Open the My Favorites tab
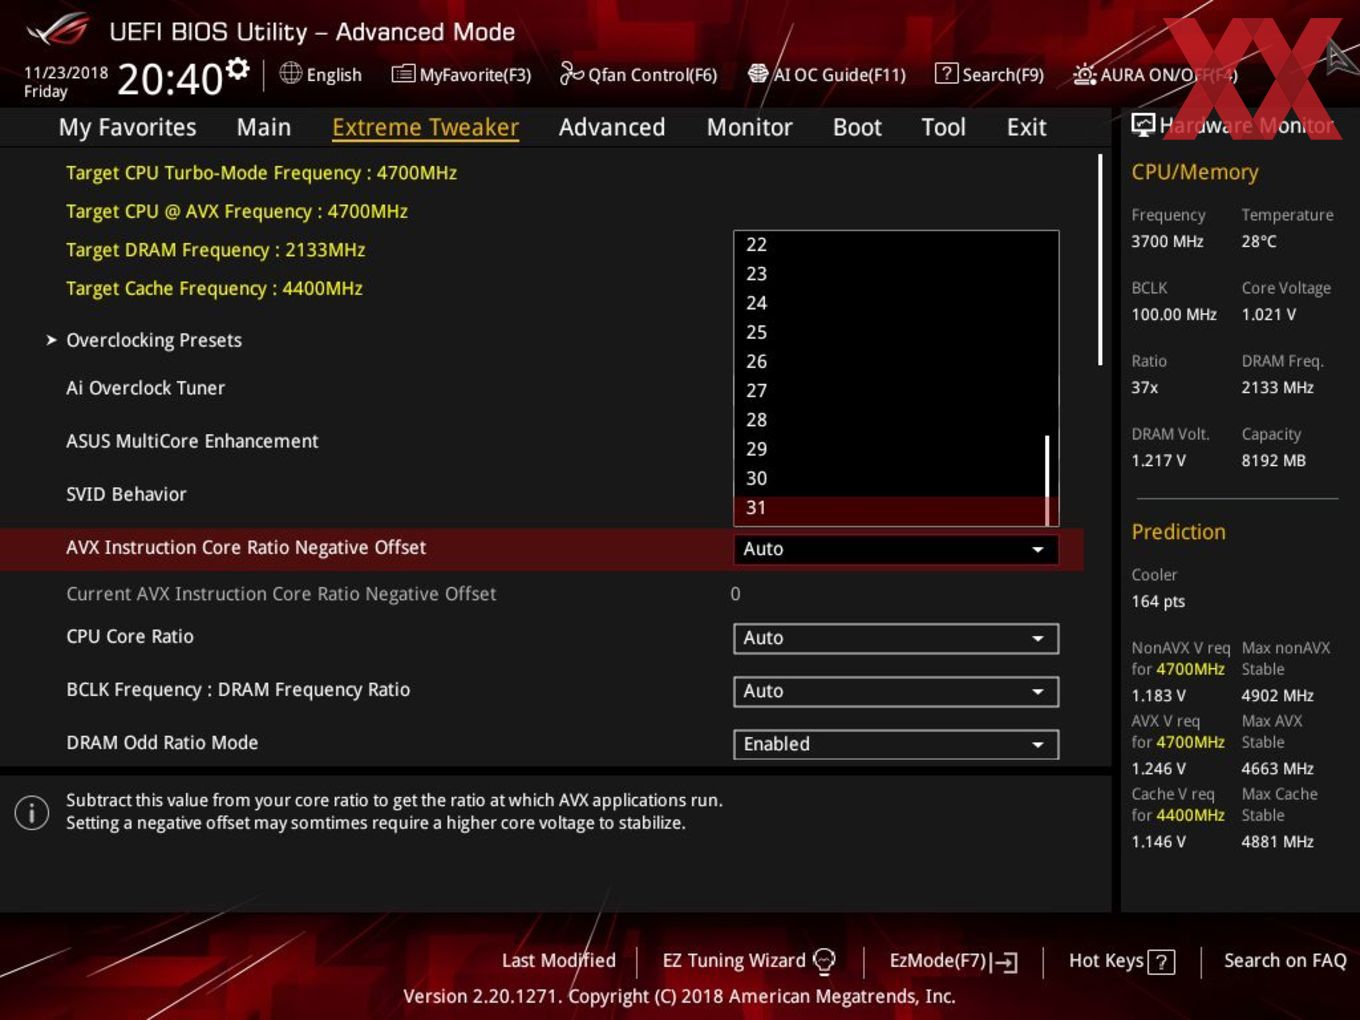Image resolution: width=1360 pixels, height=1020 pixels. pos(127,127)
